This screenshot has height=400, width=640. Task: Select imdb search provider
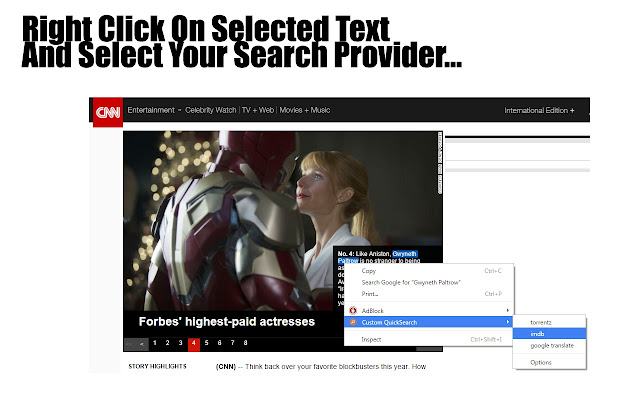pos(549,334)
